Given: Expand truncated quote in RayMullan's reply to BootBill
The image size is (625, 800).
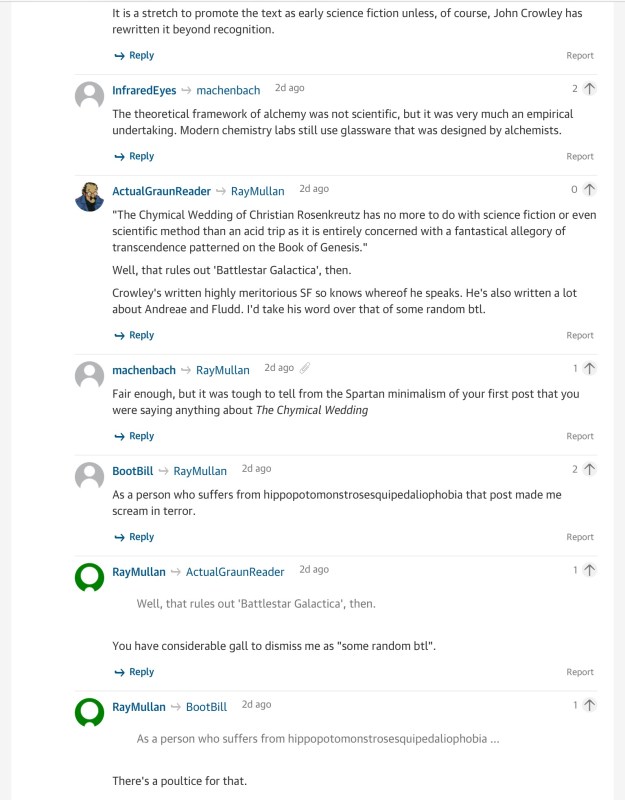Looking at the screenshot, I should (317, 739).
